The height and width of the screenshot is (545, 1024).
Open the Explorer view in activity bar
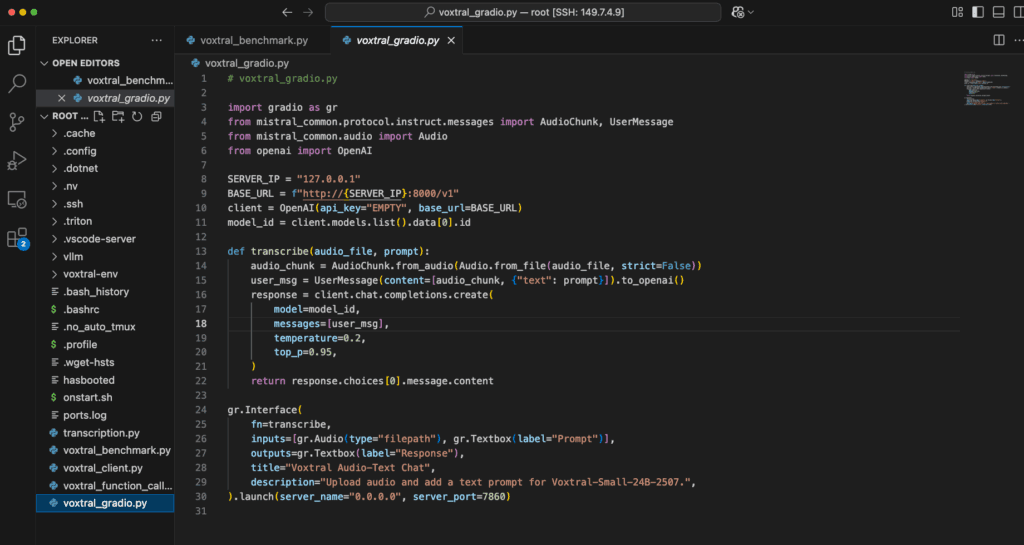click(17, 45)
